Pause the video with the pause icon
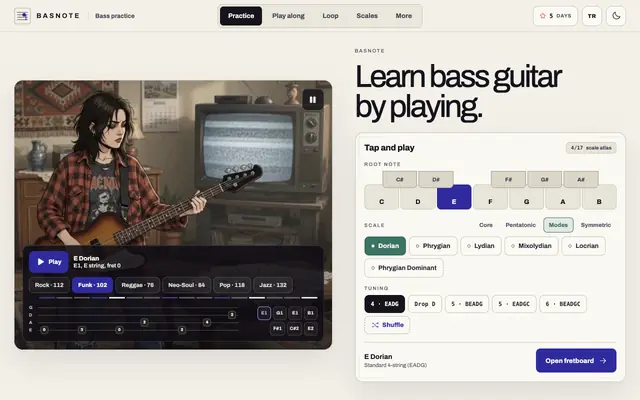This screenshot has width=640, height=400. coord(313,100)
